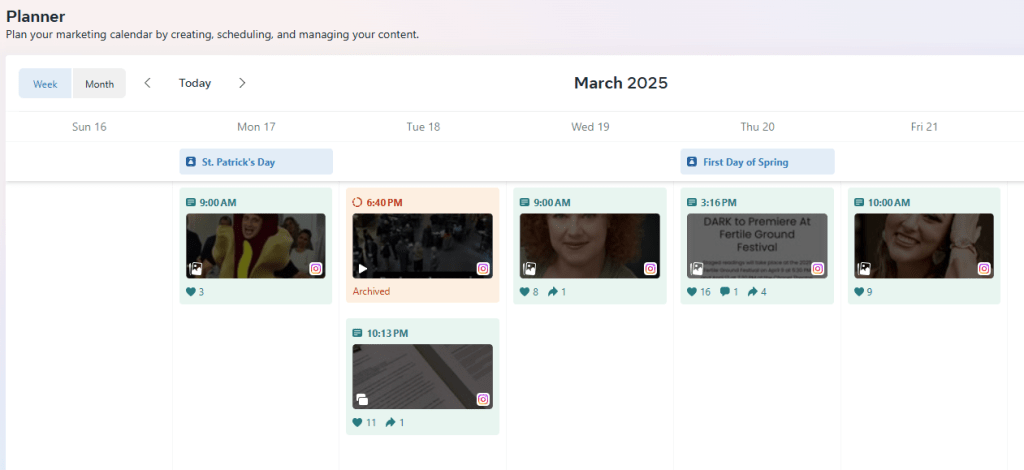Click the 3:16 PM time label
Viewport: 1024px width, 470px height.
(719, 202)
